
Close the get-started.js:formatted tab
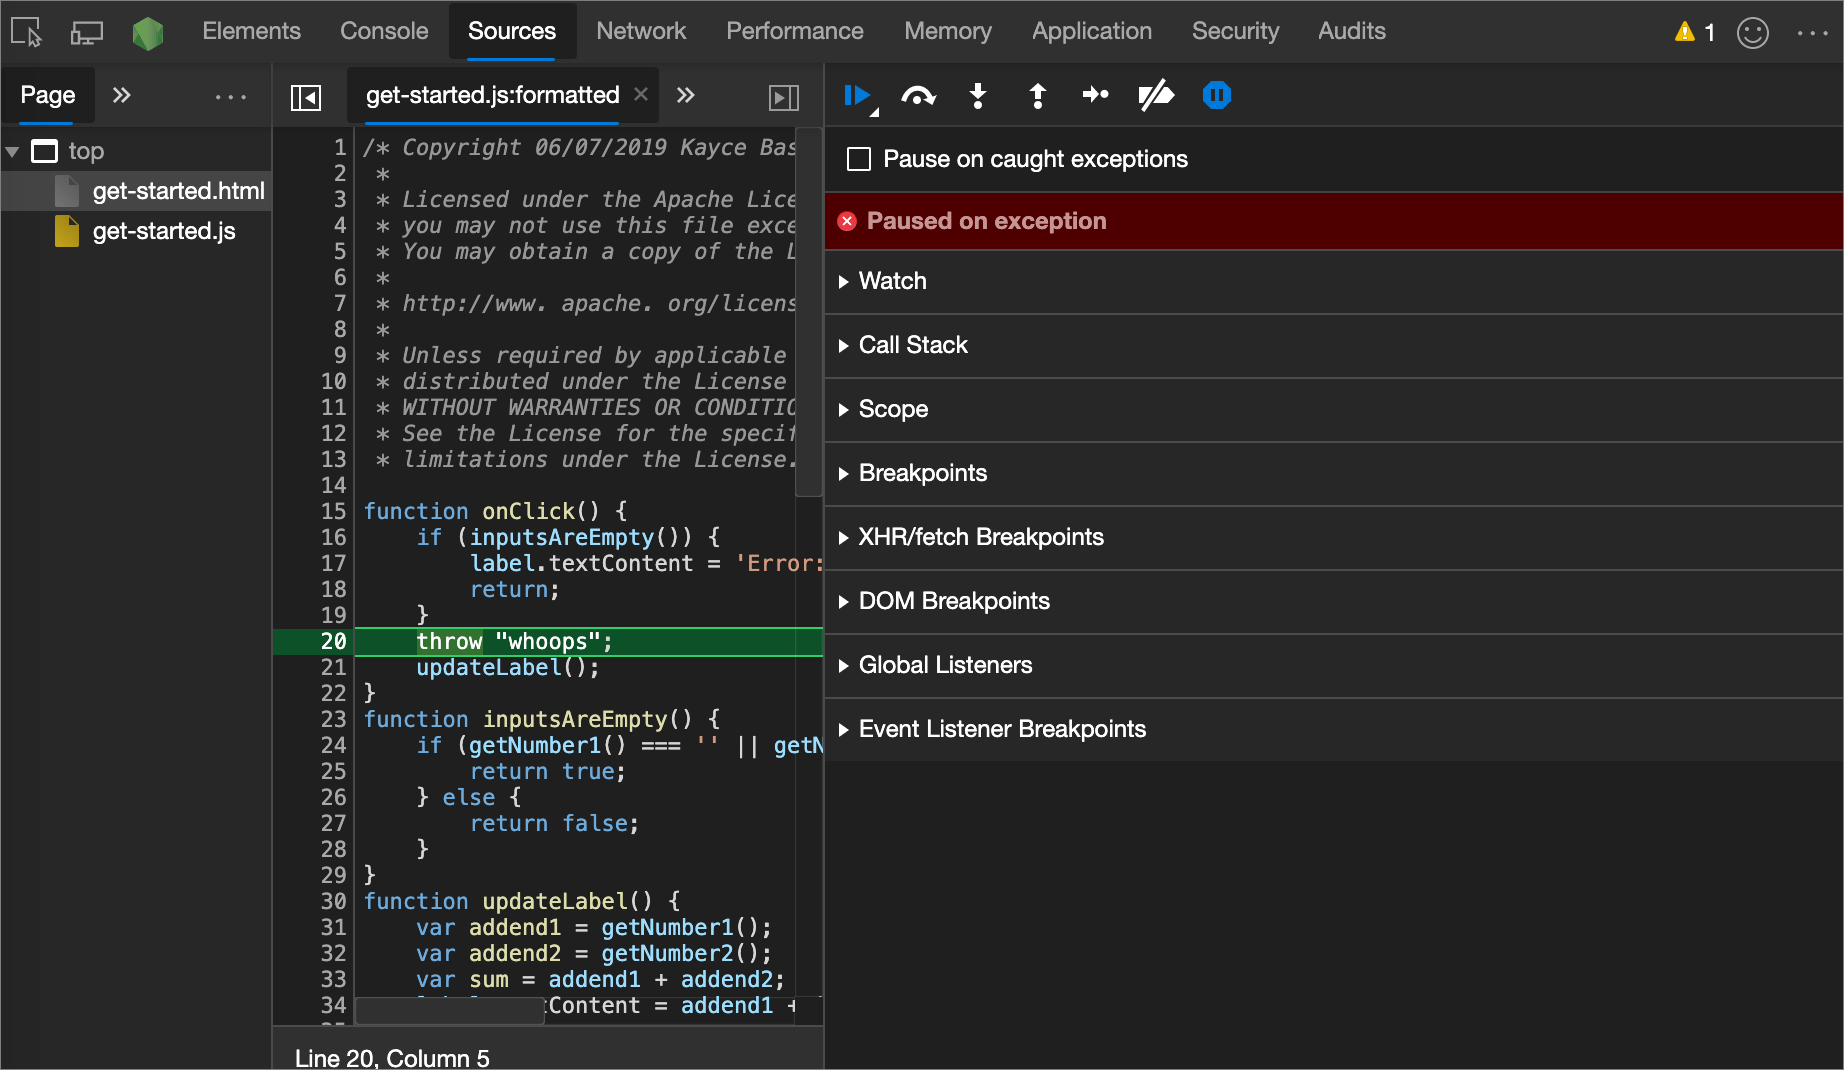pos(640,94)
